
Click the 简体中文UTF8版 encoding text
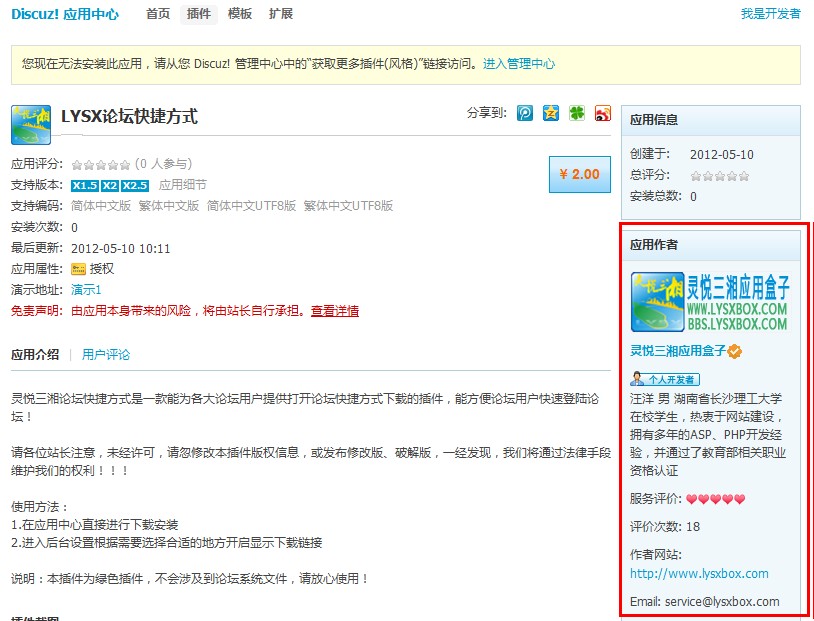click(251, 206)
